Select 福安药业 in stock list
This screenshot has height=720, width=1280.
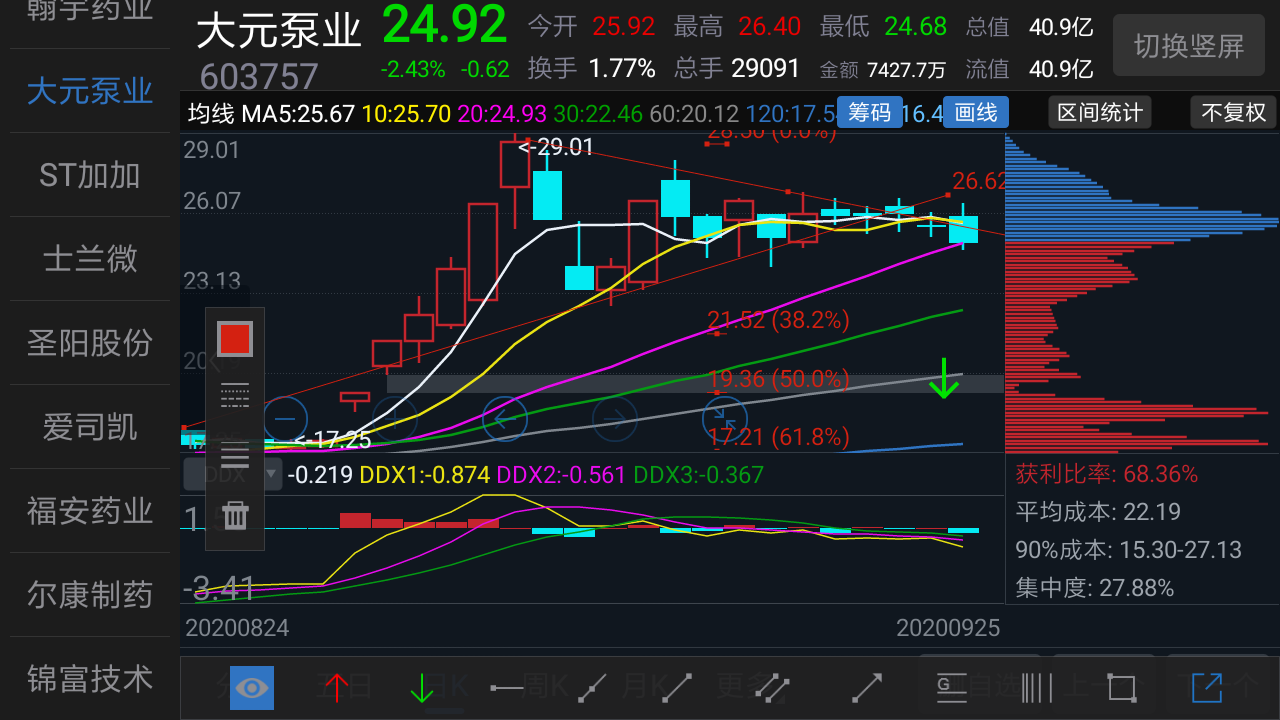[x=90, y=511]
